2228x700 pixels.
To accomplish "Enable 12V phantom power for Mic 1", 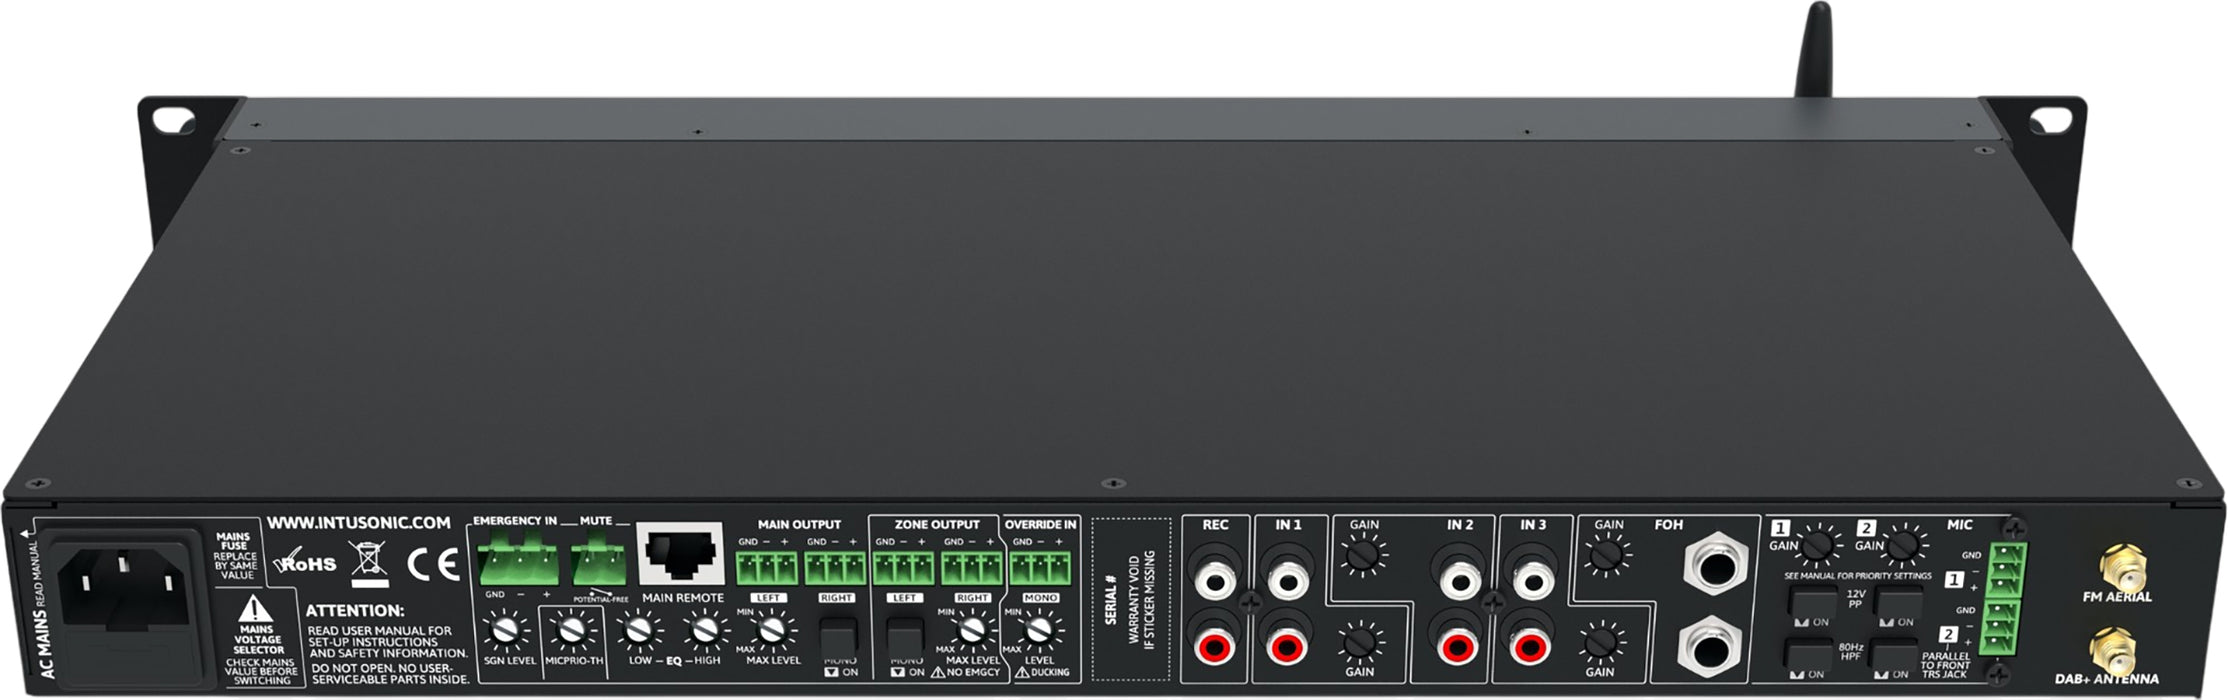I will (x=1811, y=603).
